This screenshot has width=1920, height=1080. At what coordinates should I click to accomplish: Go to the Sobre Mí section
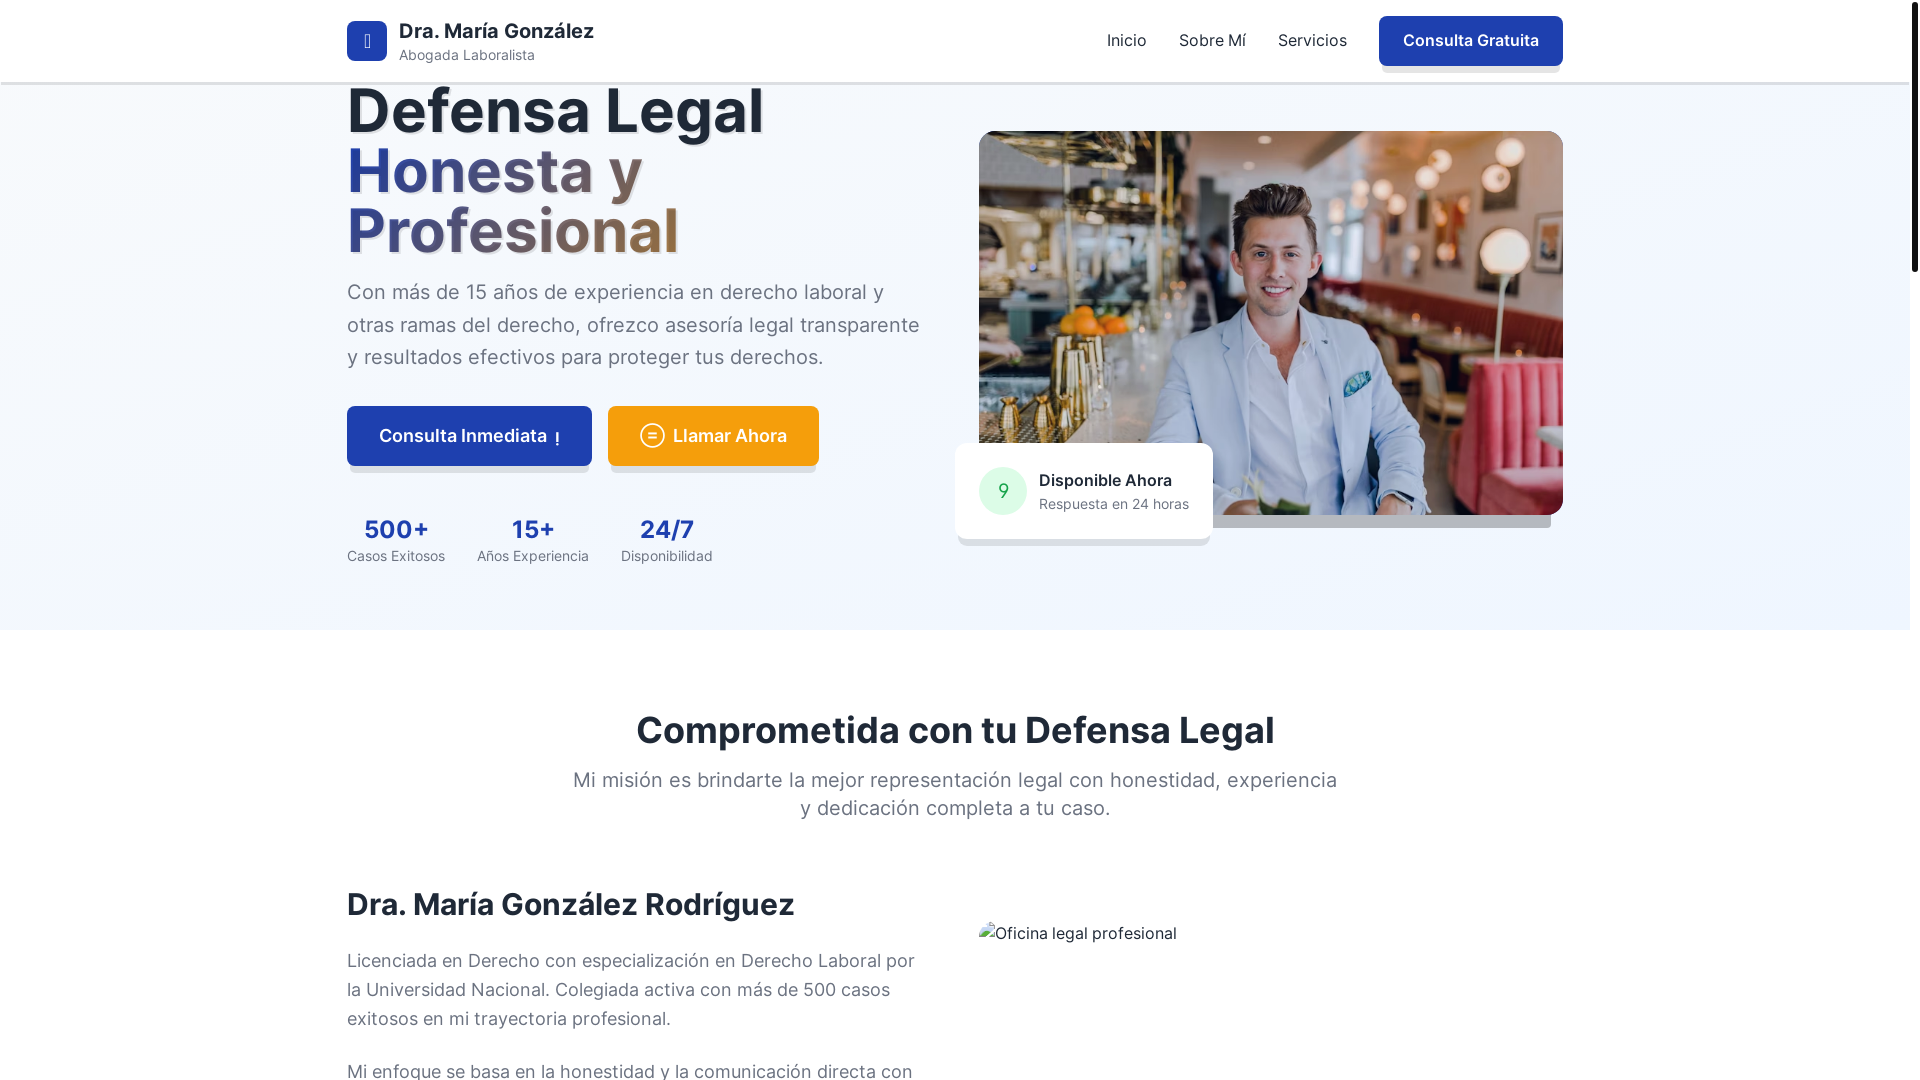point(1212,40)
